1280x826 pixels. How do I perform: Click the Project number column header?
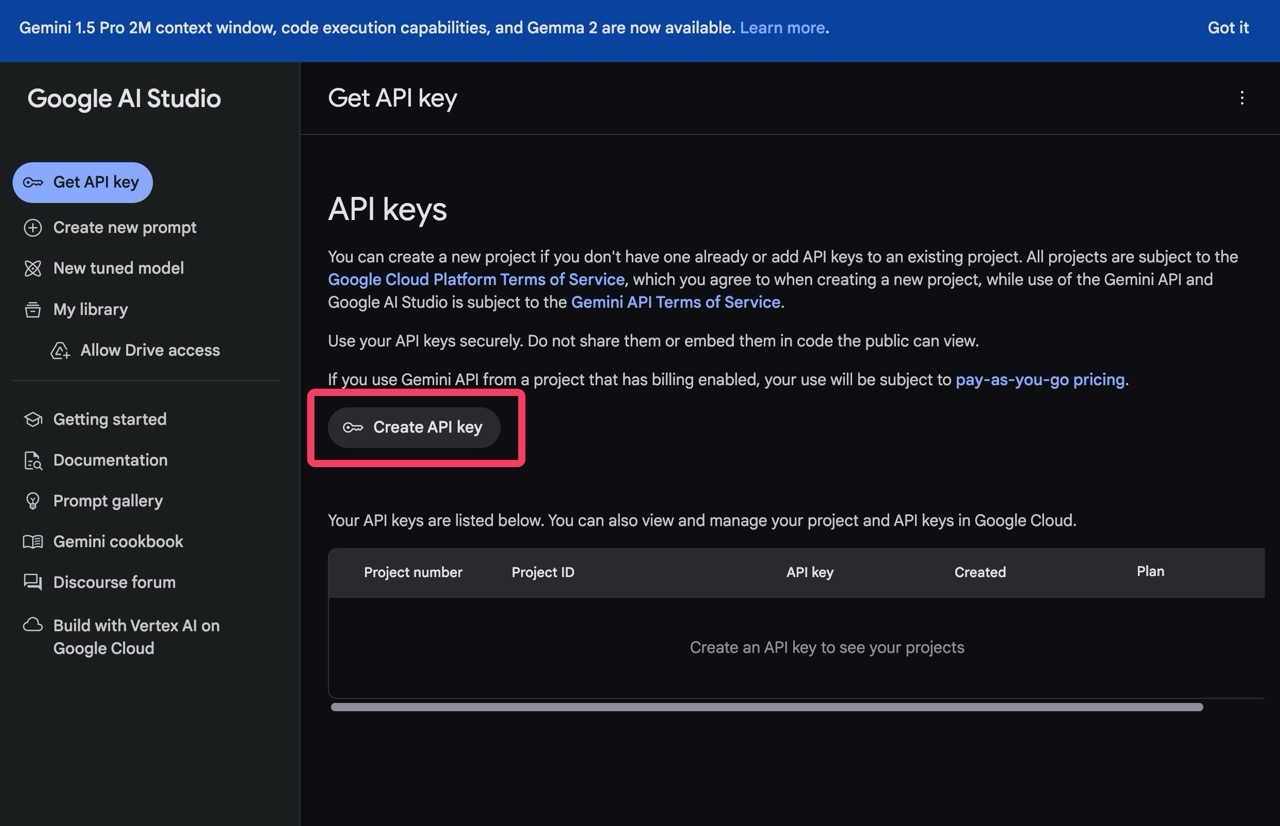(x=413, y=573)
